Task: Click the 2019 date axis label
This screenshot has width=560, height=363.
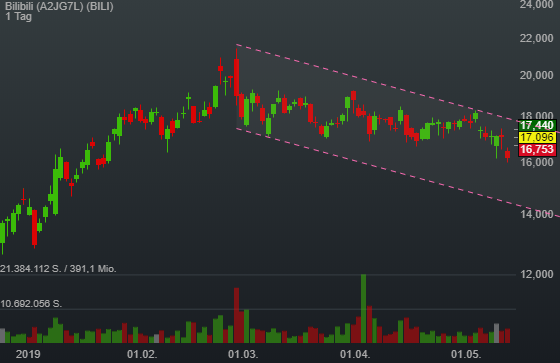Action: tap(28, 354)
